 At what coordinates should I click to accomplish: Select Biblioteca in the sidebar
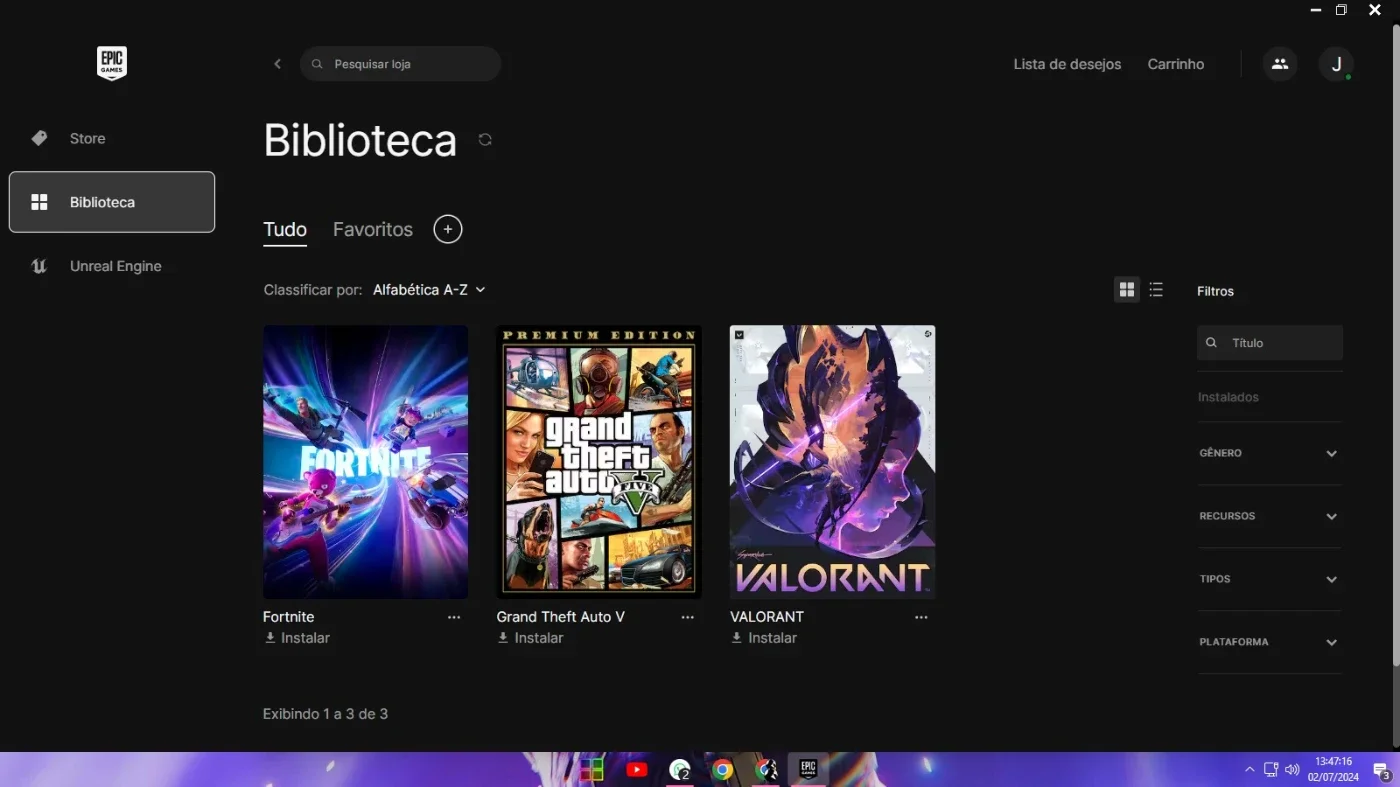point(112,202)
